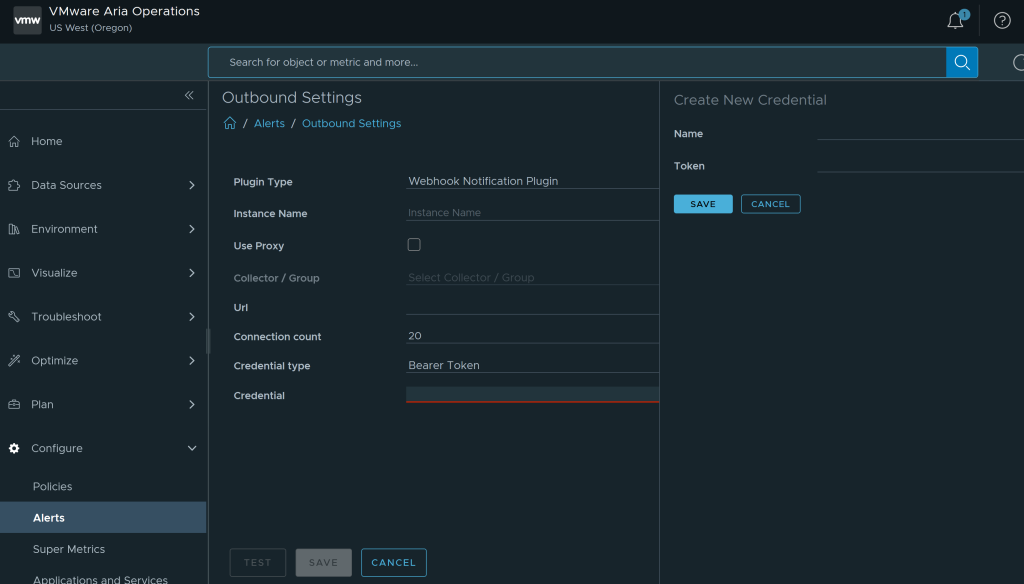Save the new credential
1024x584 pixels.
pyautogui.click(x=703, y=204)
